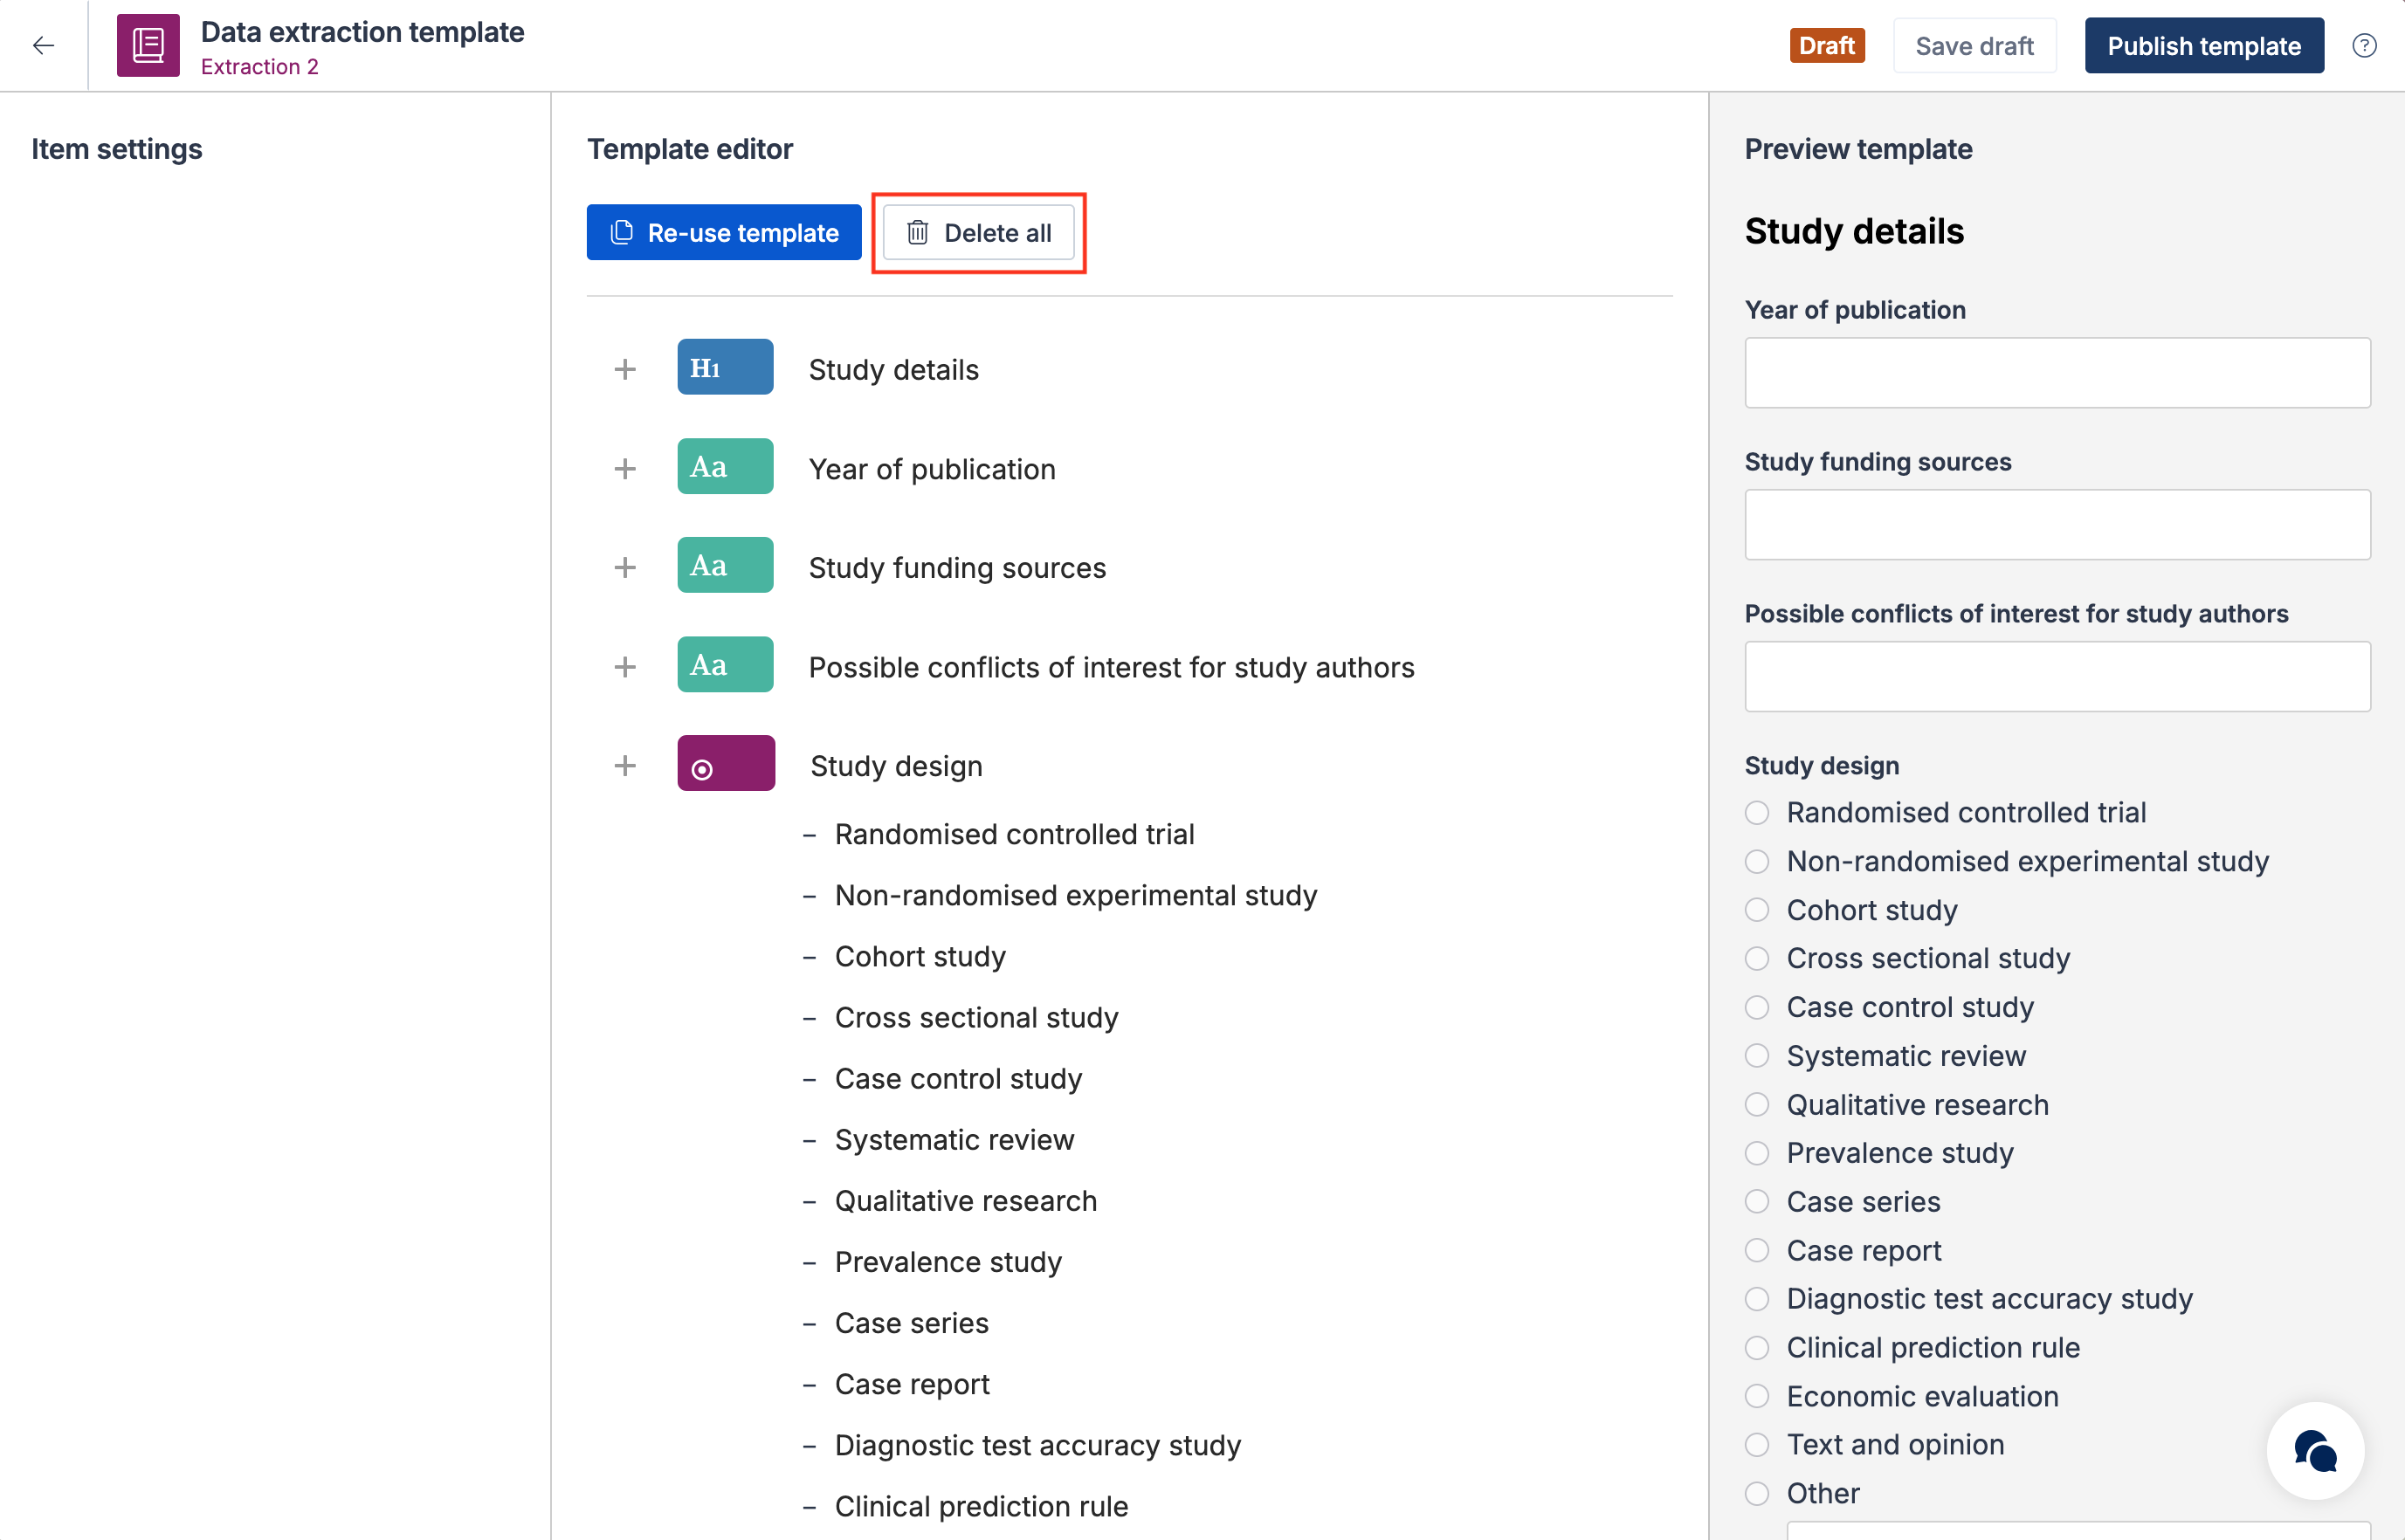Select the Case report radio button
The image size is (2405, 1540).
1757,1250
